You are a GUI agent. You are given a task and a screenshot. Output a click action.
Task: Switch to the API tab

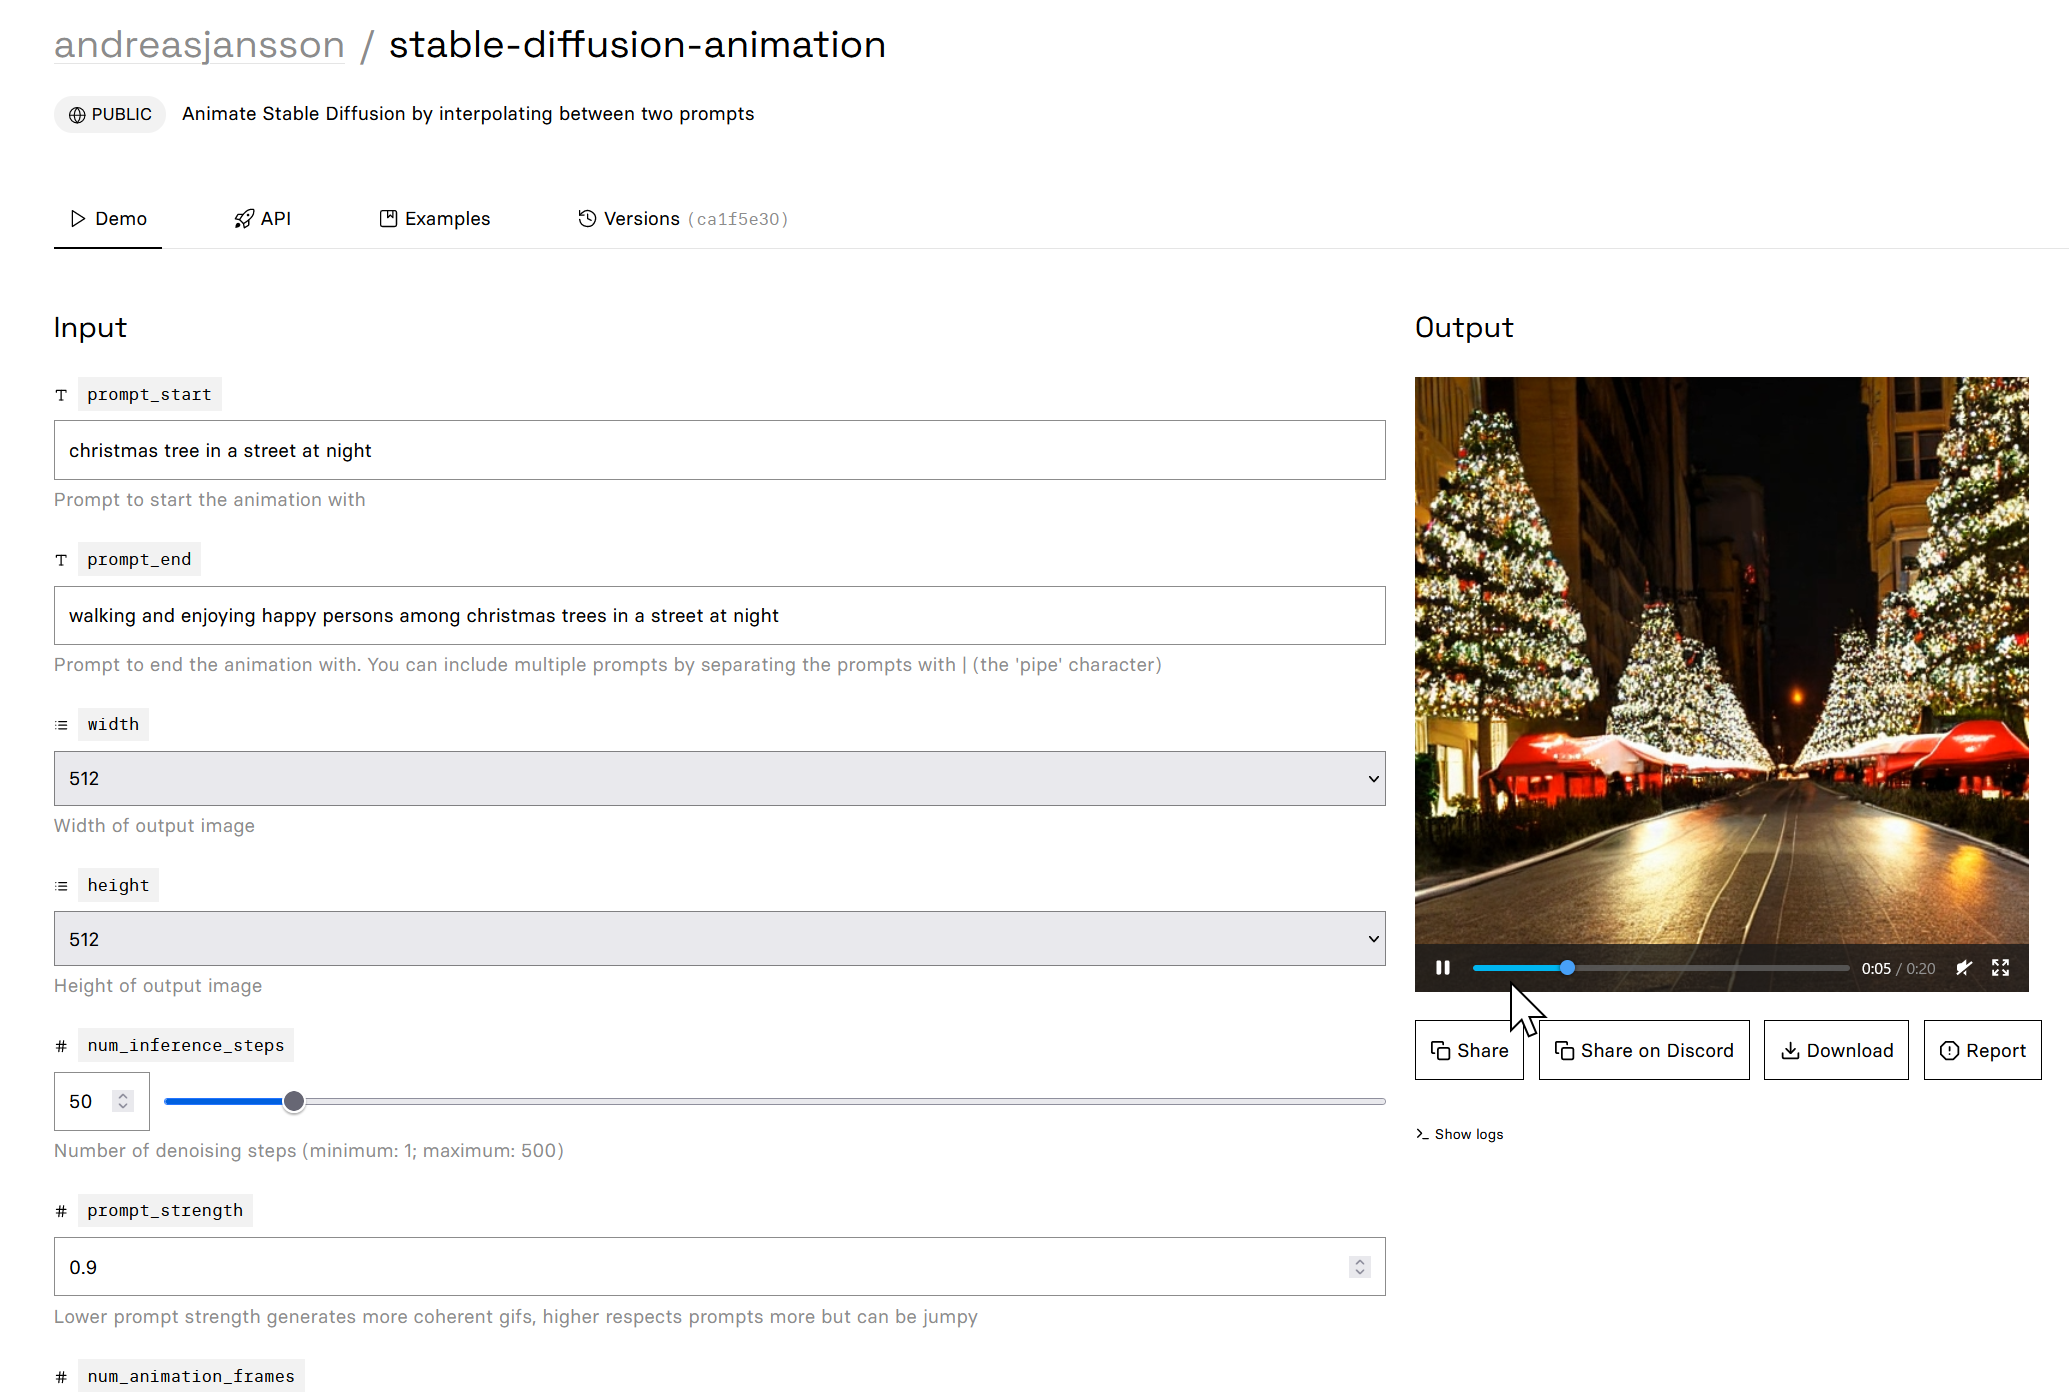coord(262,219)
